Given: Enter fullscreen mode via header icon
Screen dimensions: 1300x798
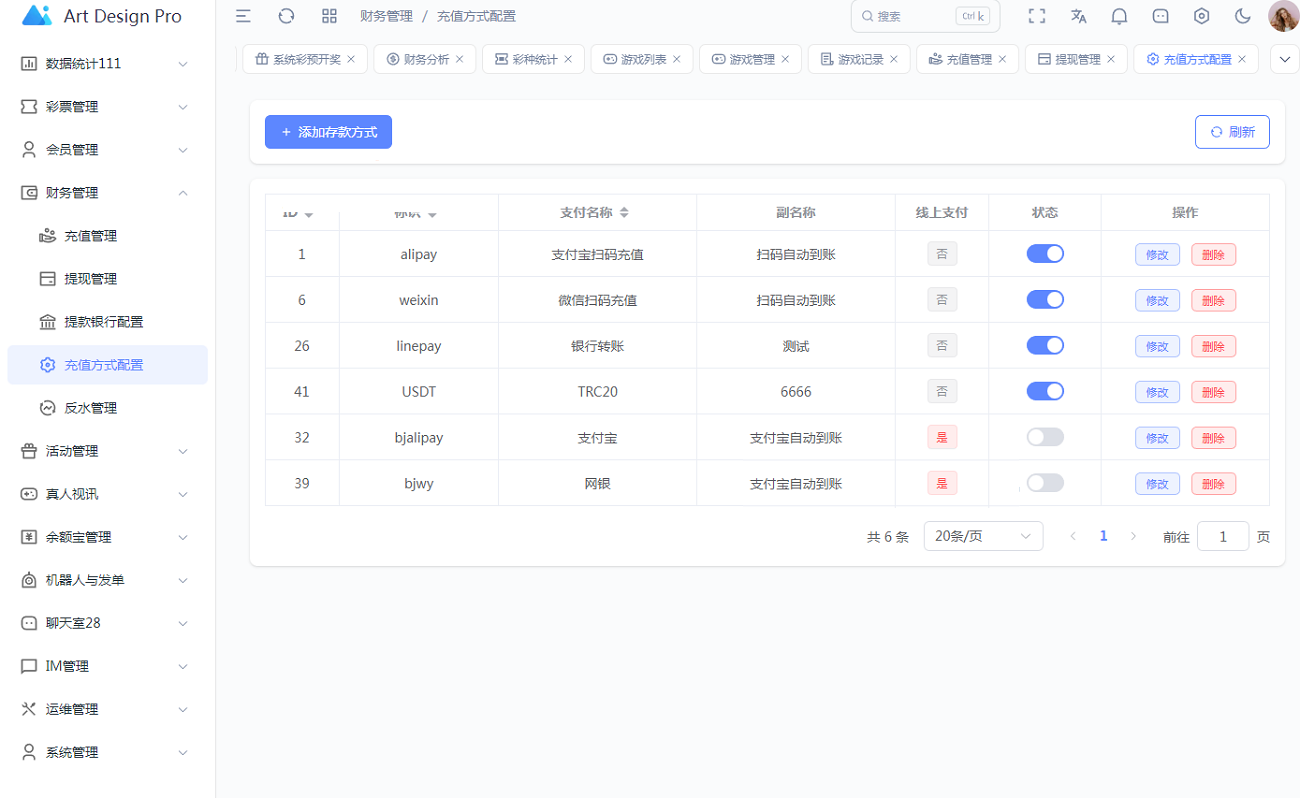Looking at the screenshot, I should tap(1037, 16).
